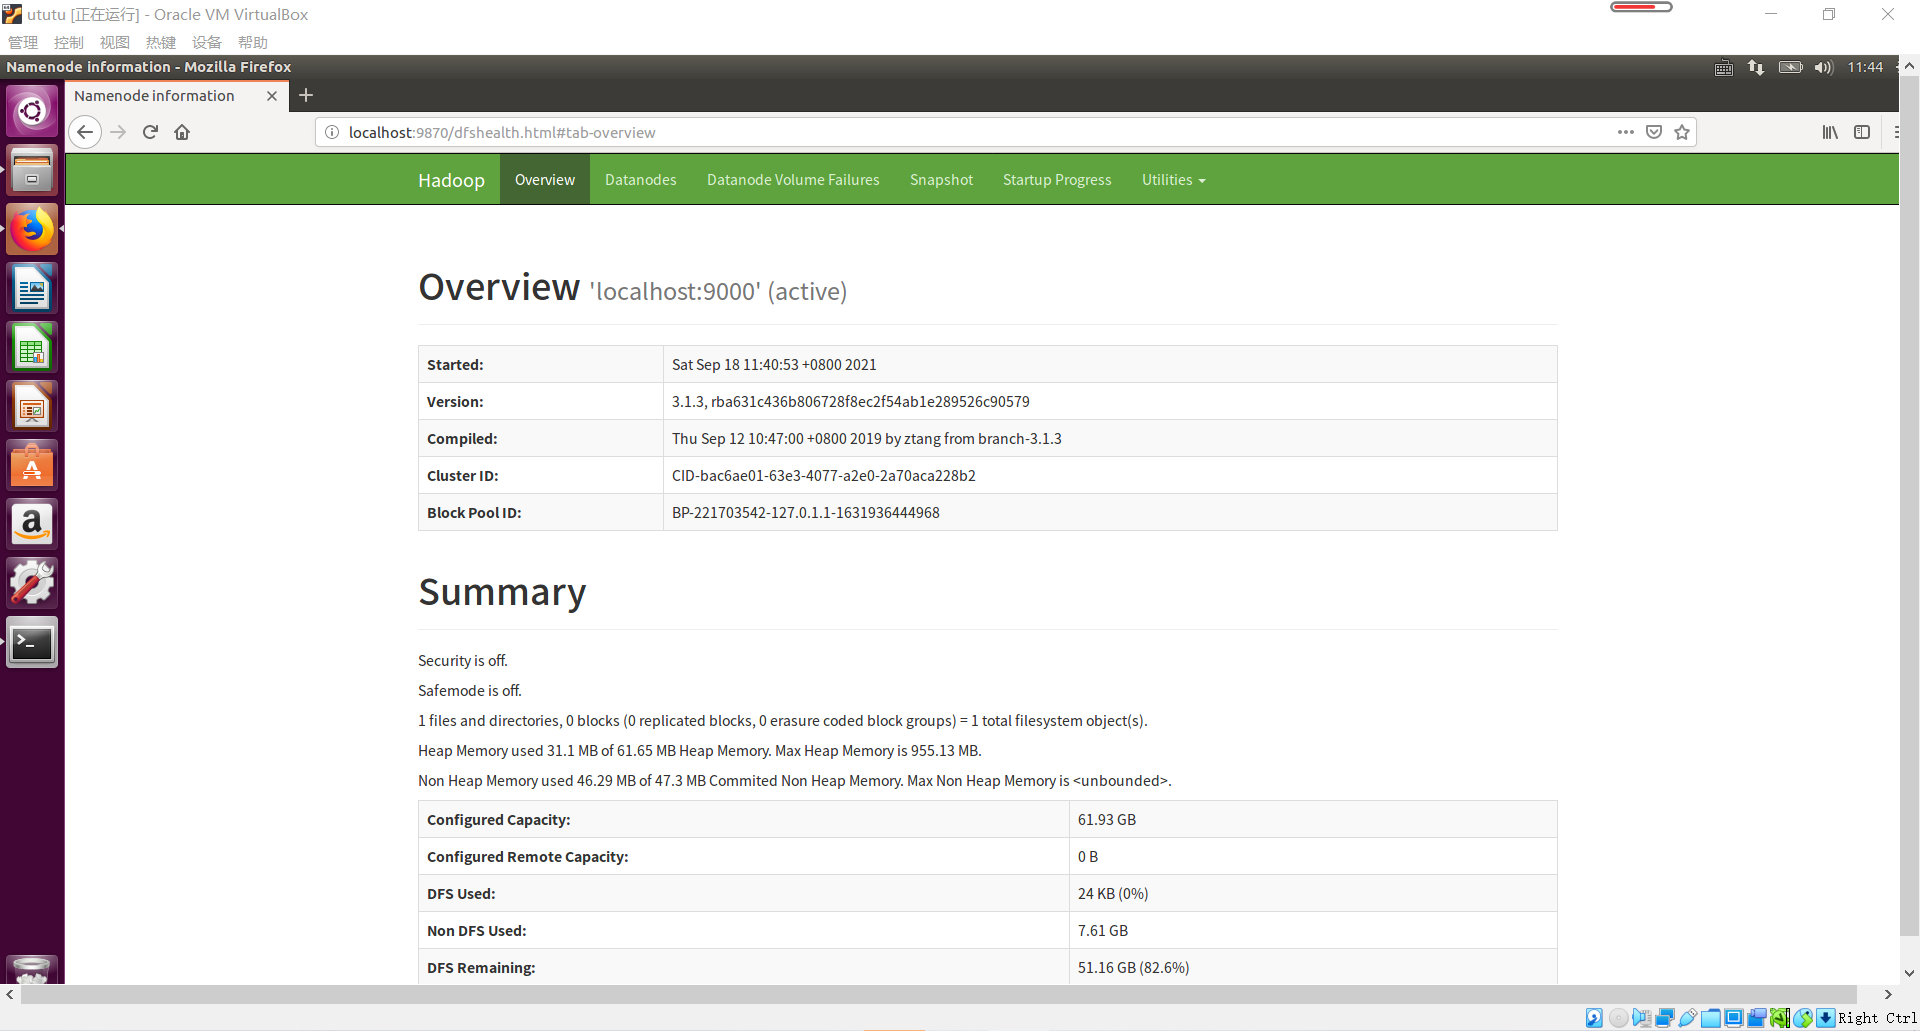This screenshot has width=1920, height=1031.
Task: Click VirtualBox network status icon
Action: [1665, 1018]
